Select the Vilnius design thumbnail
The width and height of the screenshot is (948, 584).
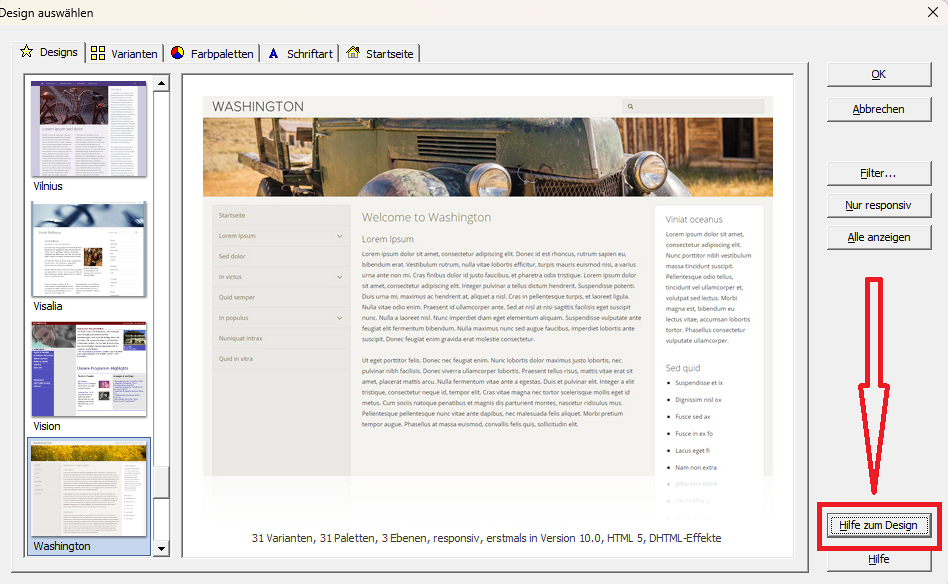pos(89,129)
